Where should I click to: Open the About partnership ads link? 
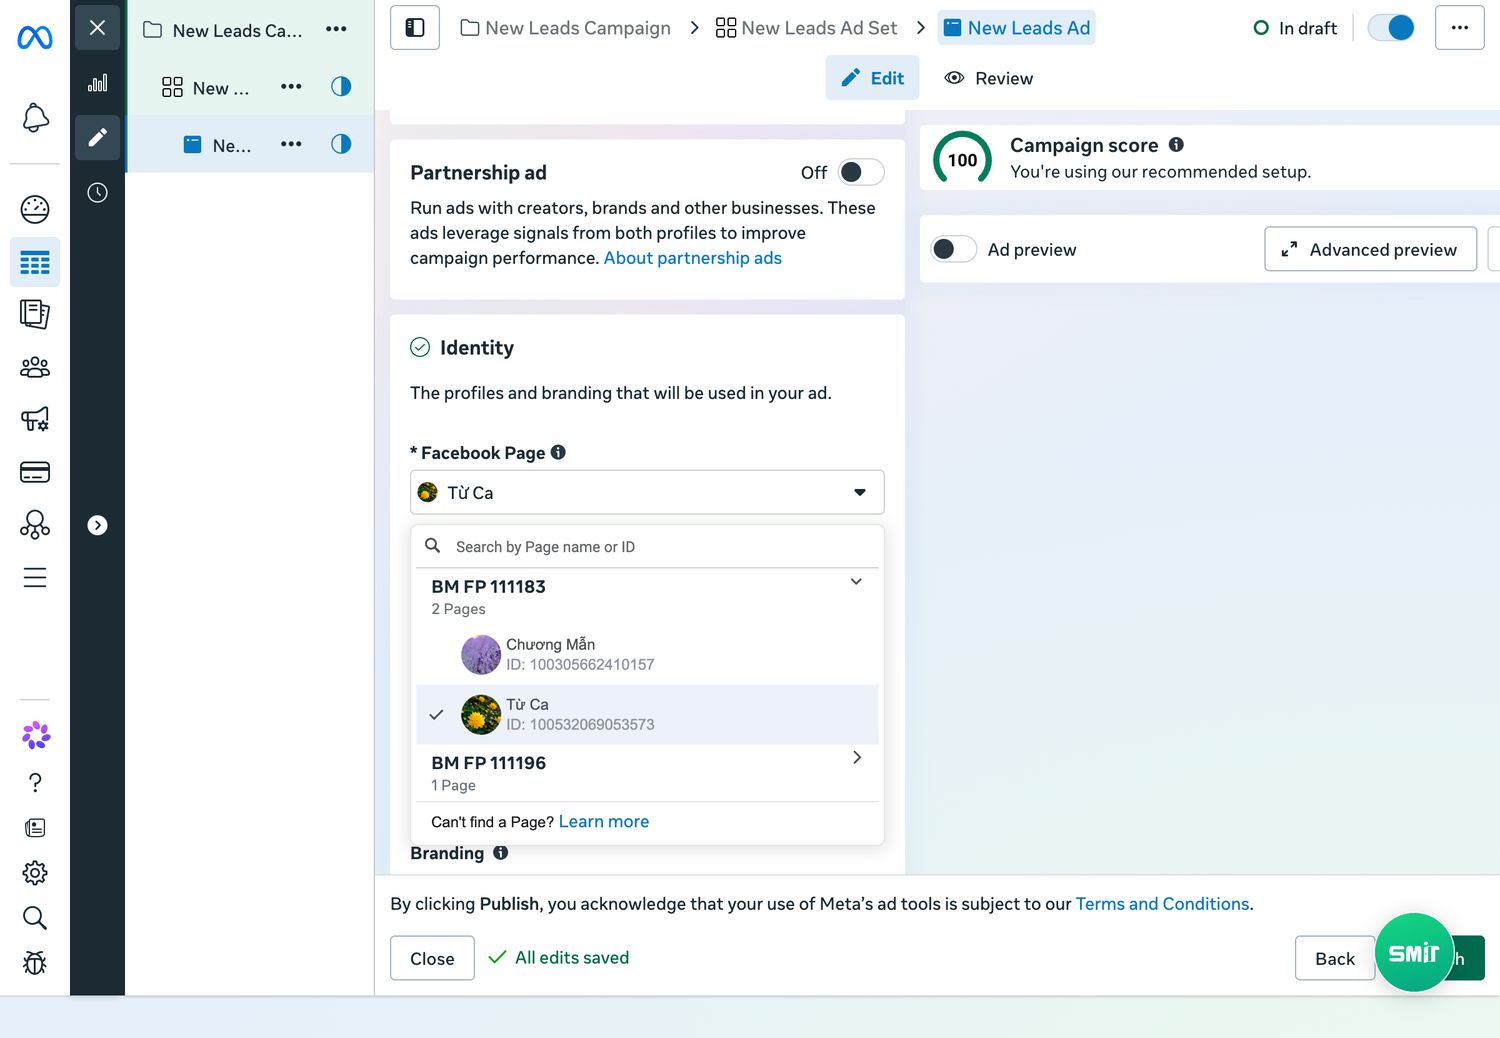(692, 258)
